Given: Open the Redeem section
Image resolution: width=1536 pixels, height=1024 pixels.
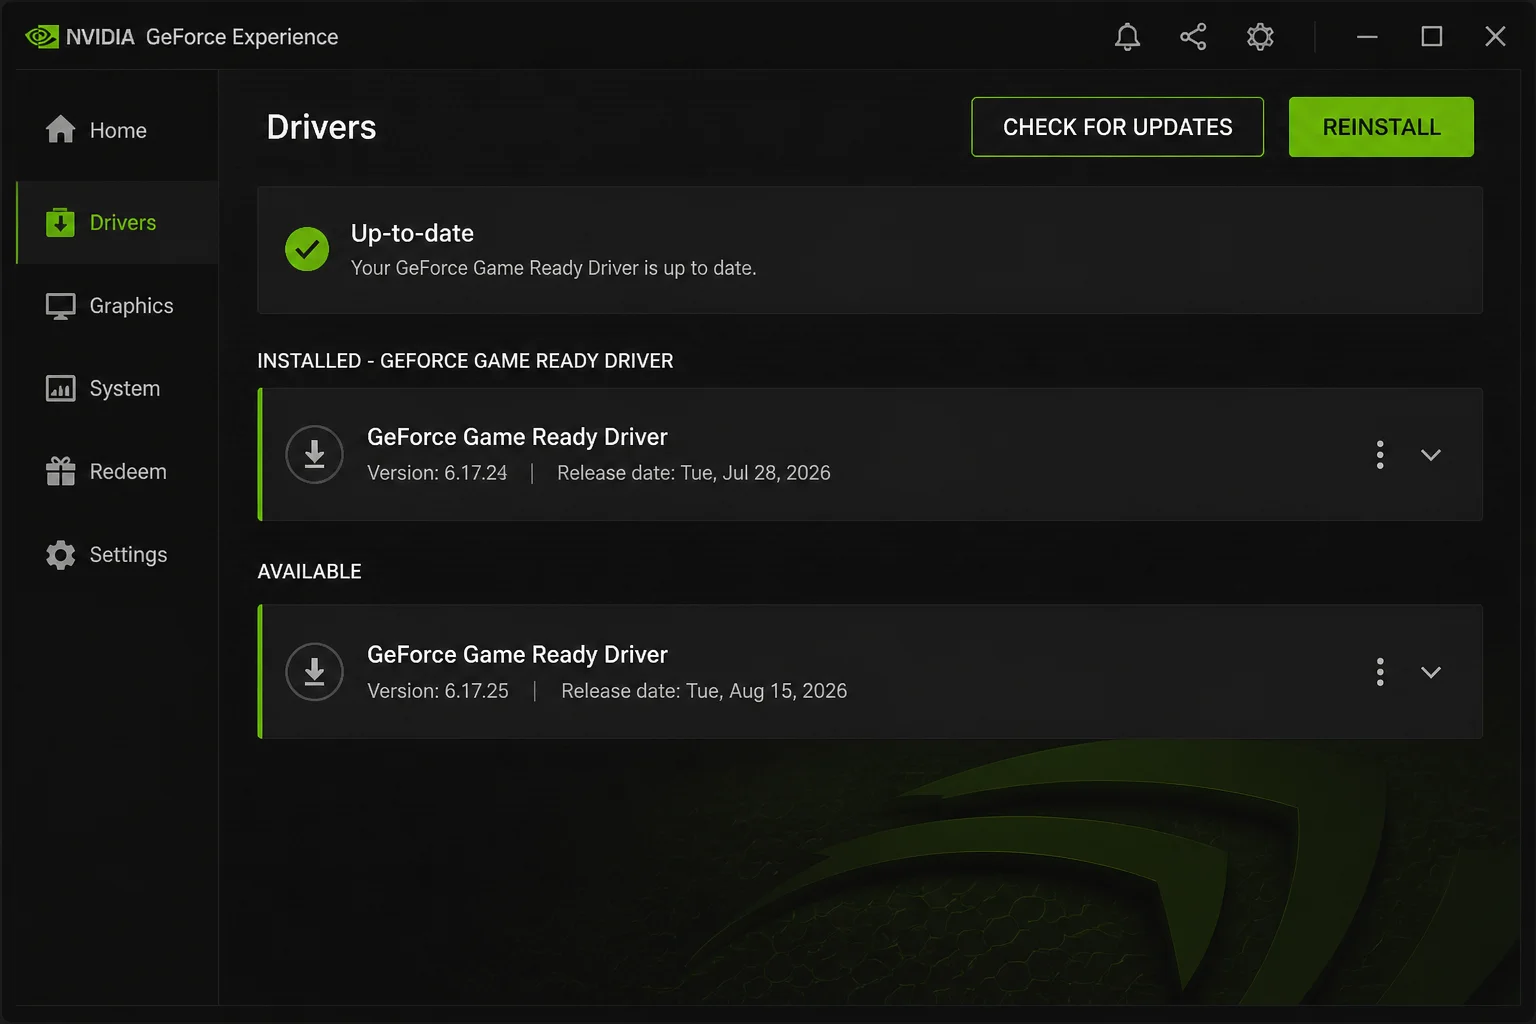Looking at the screenshot, I should click(117, 471).
